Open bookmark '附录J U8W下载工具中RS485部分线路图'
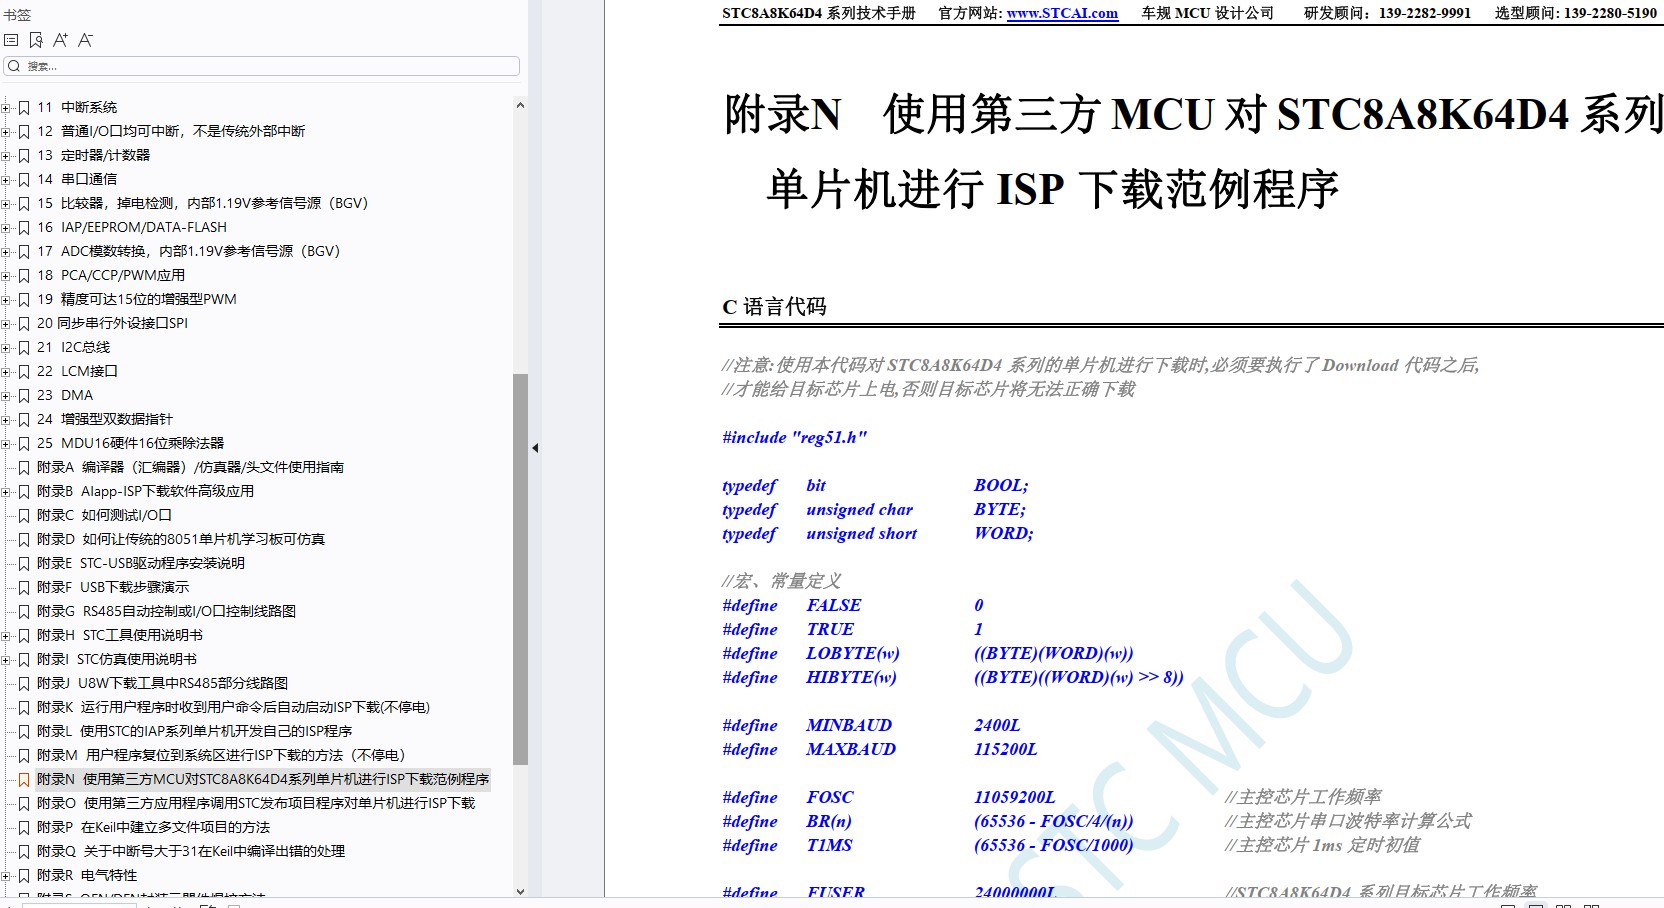1664x908 pixels. click(163, 683)
